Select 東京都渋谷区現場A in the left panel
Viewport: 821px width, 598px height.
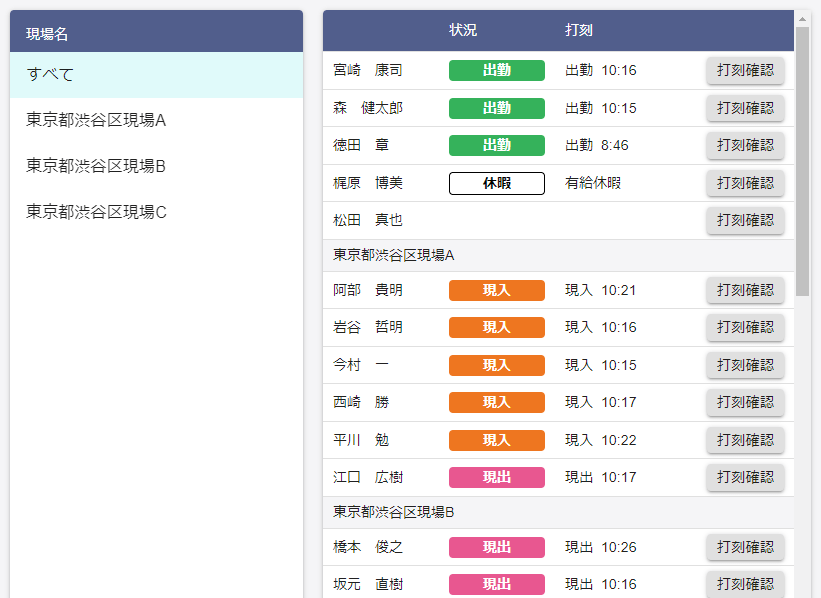156,120
